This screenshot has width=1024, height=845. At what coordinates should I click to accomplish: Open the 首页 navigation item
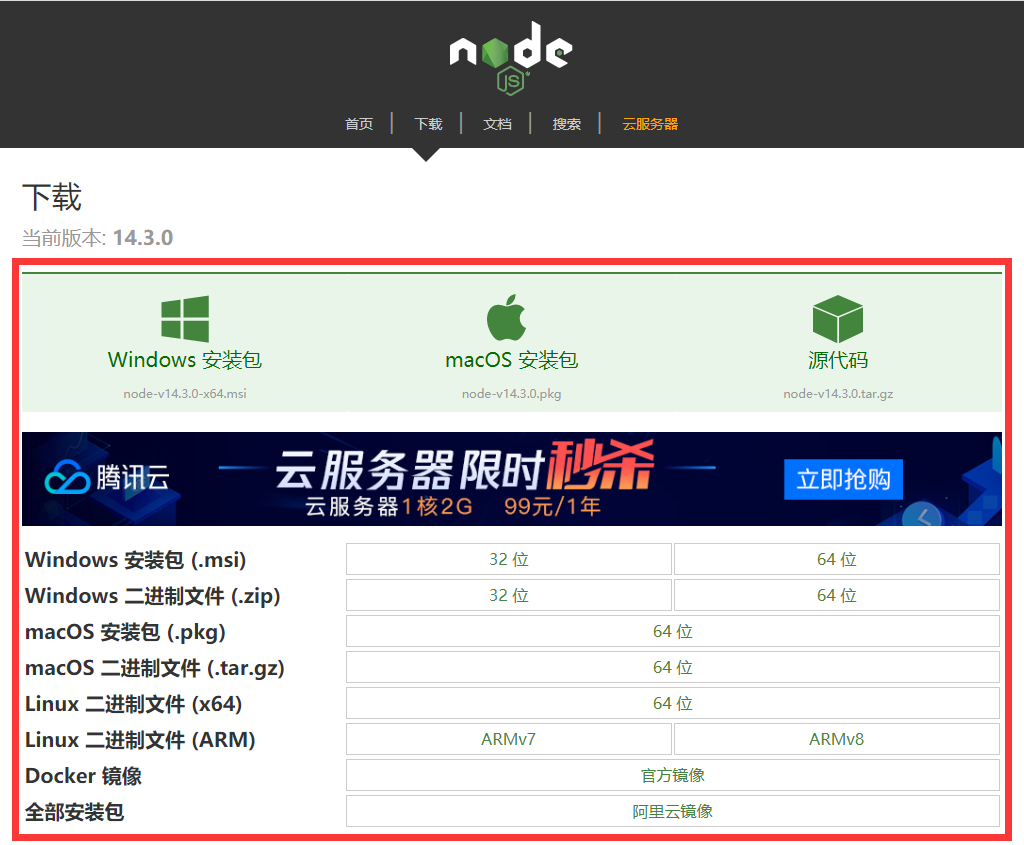(359, 124)
